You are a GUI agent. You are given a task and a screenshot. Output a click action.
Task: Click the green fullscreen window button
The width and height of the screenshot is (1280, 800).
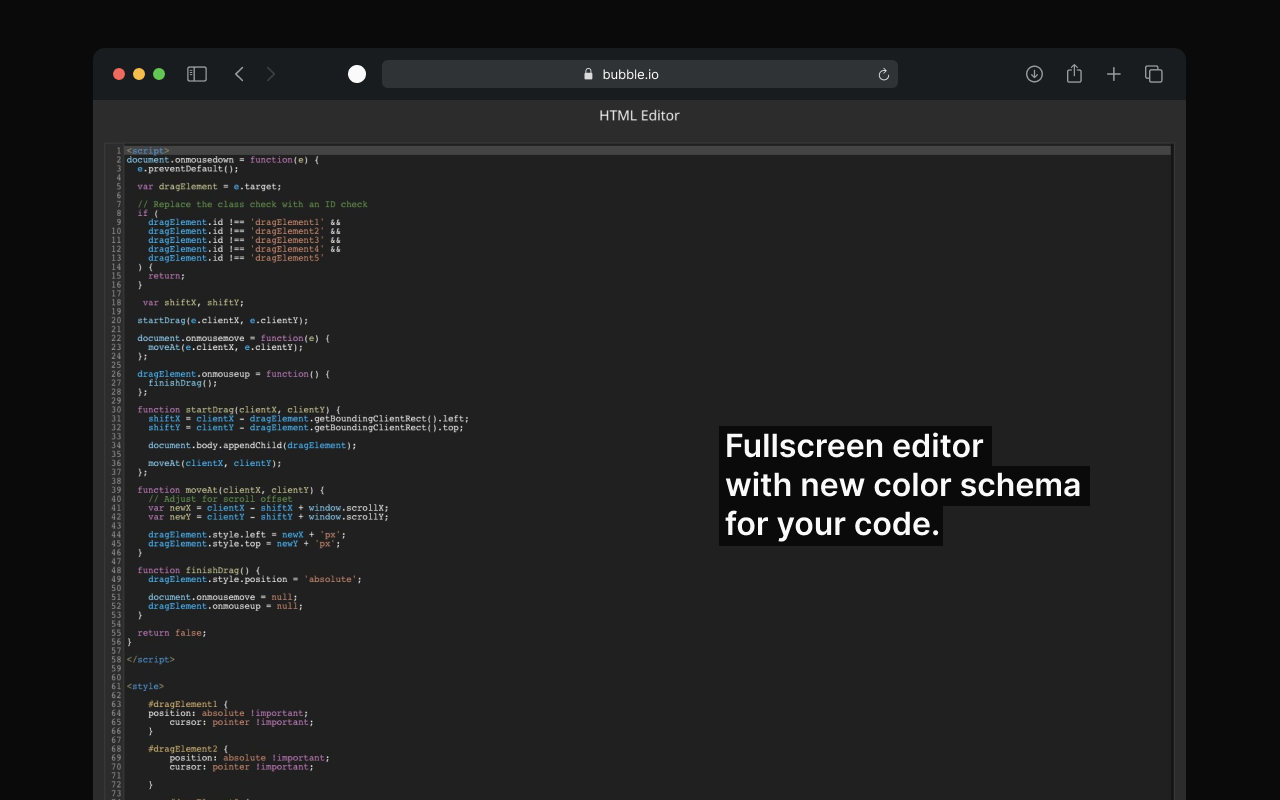tap(159, 74)
